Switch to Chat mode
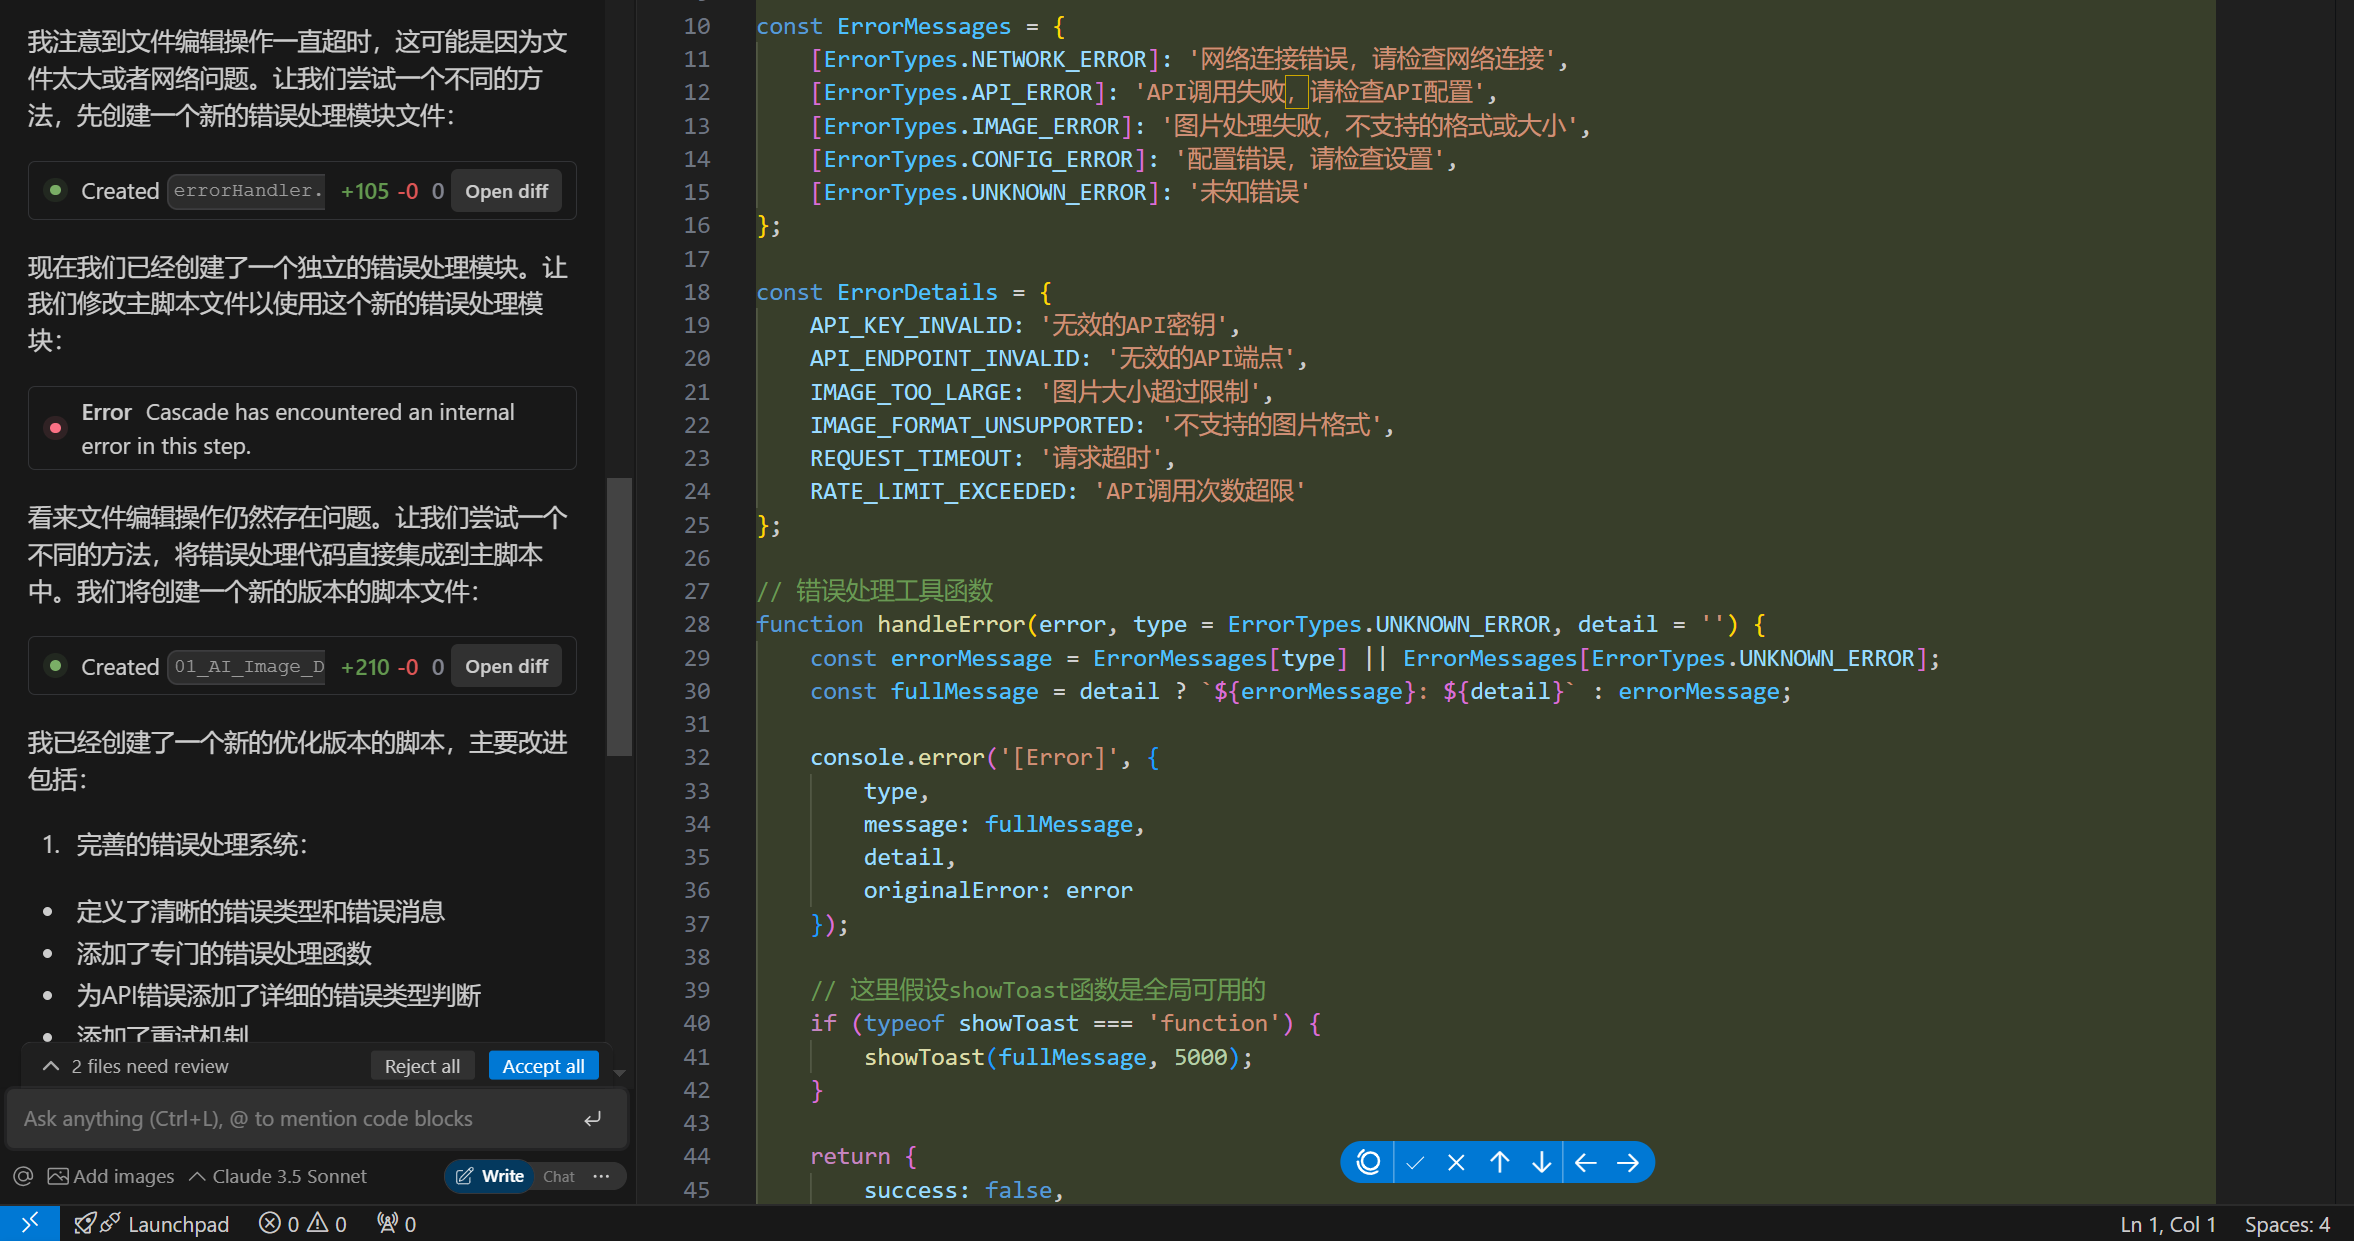Image resolution: width=2354 pixels, height=1241 pixels. click(558, 1176)
